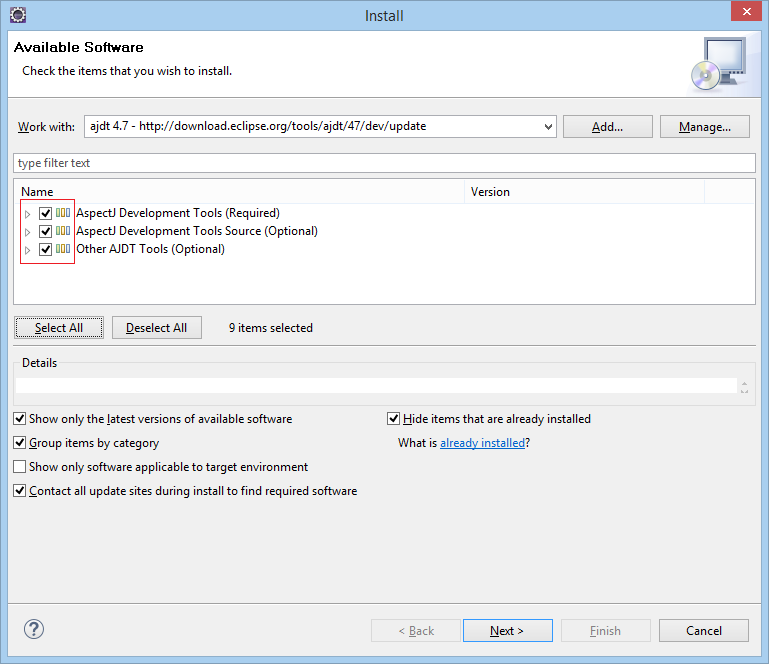Uncheck AspectJ Development Tools (Required)
The width and height of the screenshot is (769, 664).
(x=46, y=213)
